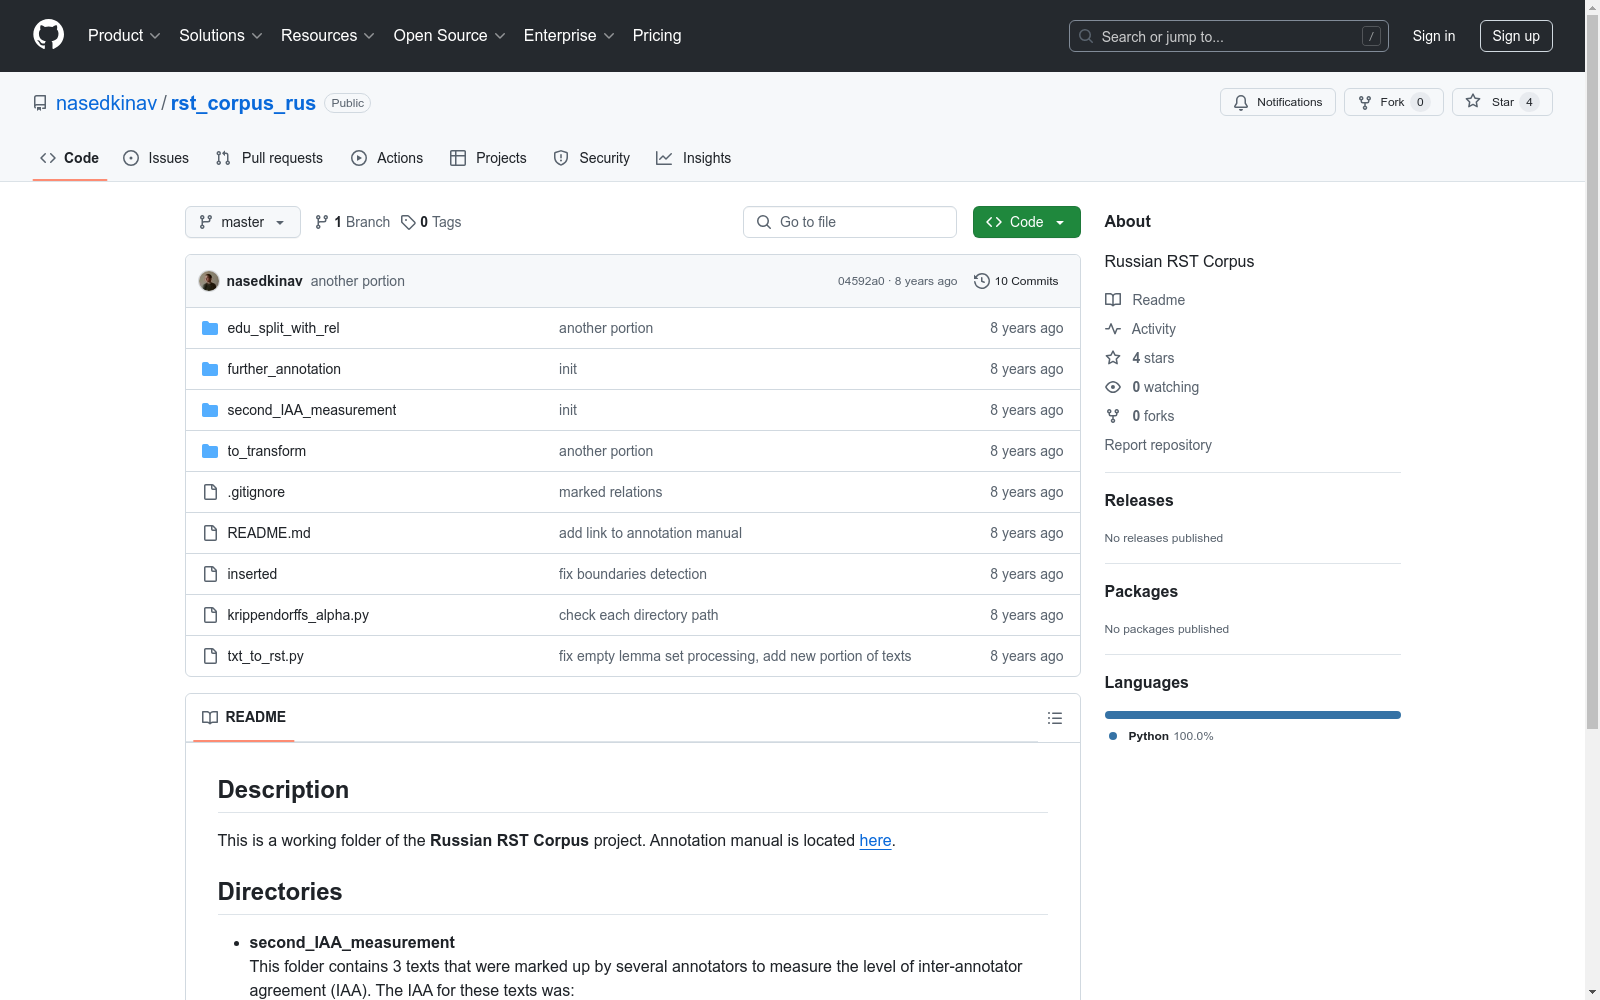Viewport: 1600px width, 1000px height.
Task: Open the Actions tab
Action: [387, 158]
